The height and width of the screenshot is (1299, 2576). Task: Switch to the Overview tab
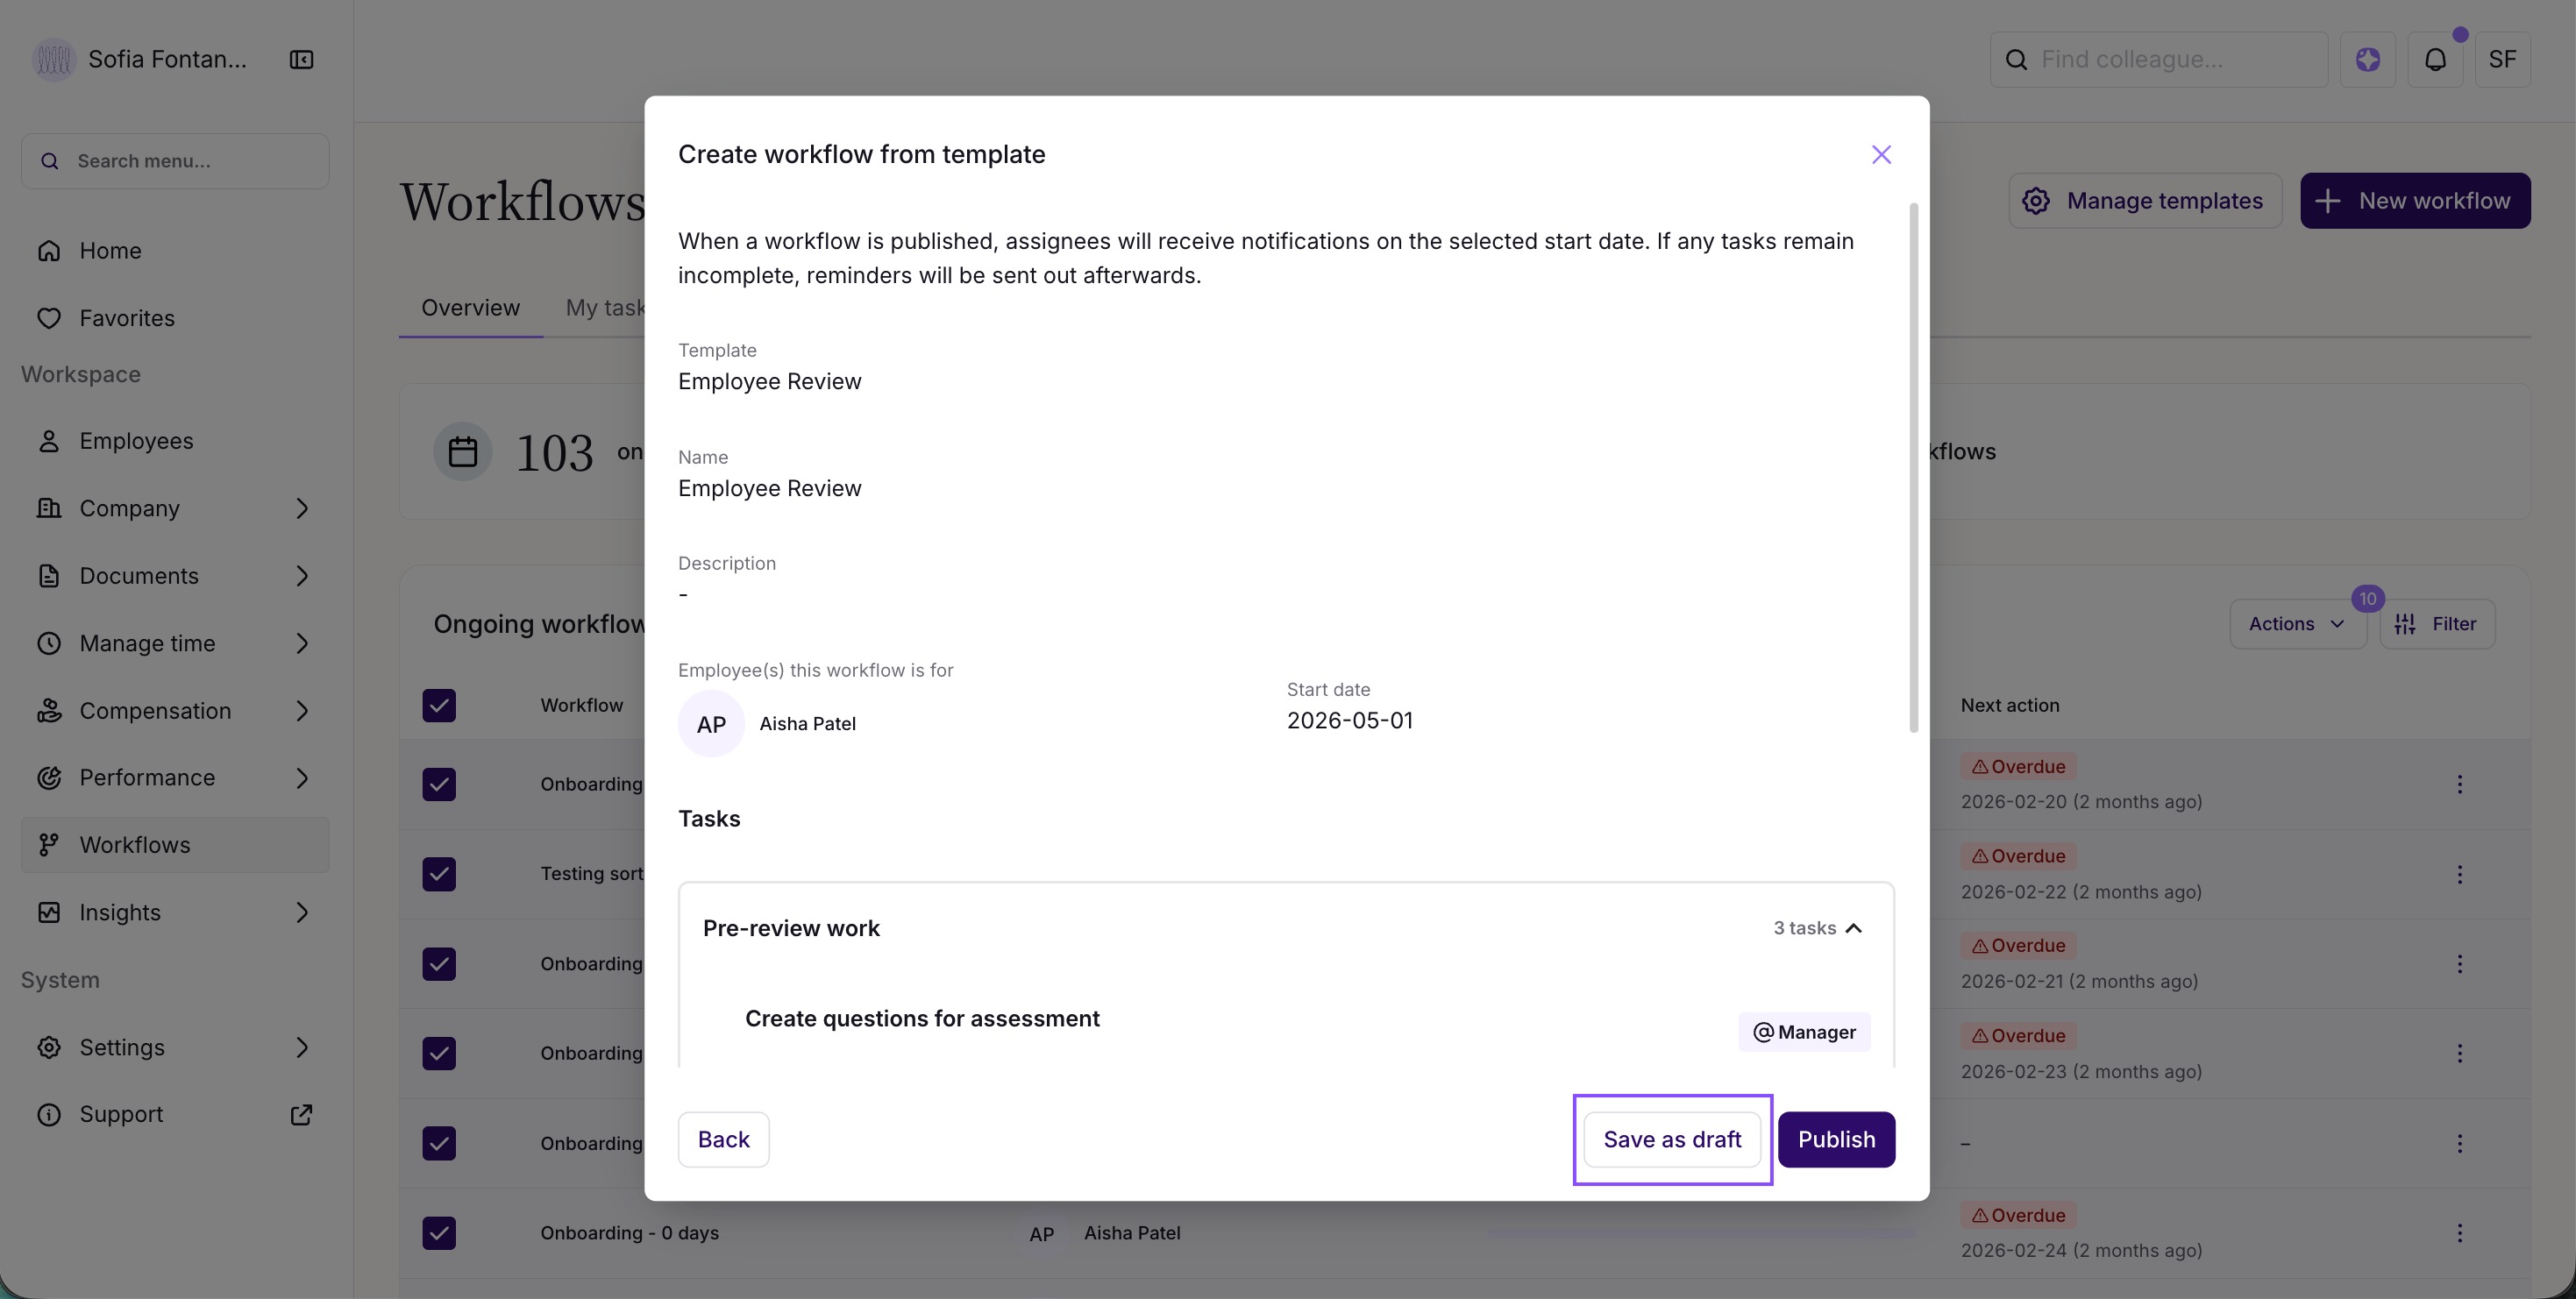pyautogui.click(x=470, y=308)
